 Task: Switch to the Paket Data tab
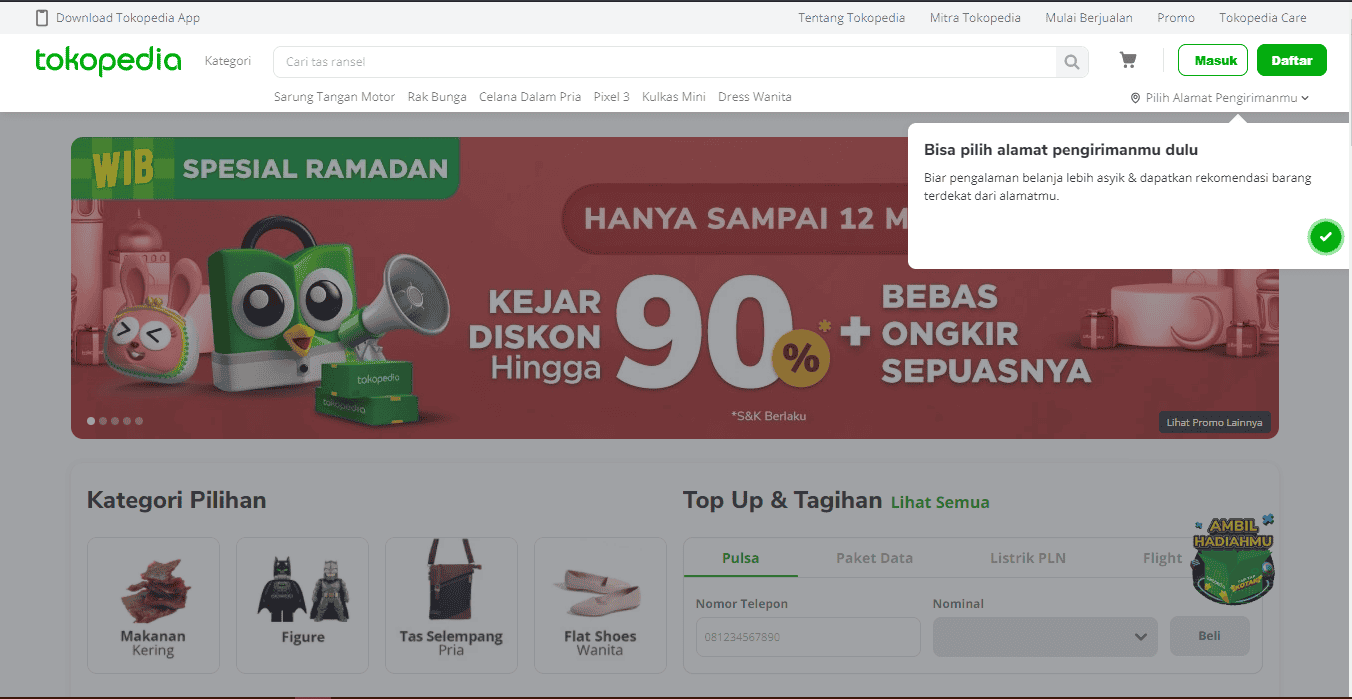click(874, 558)
